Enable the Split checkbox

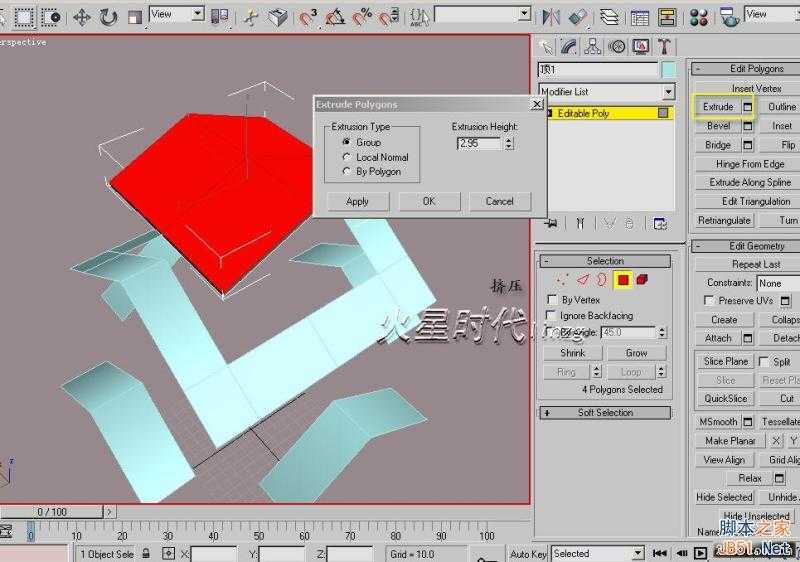tap(764, 362)
